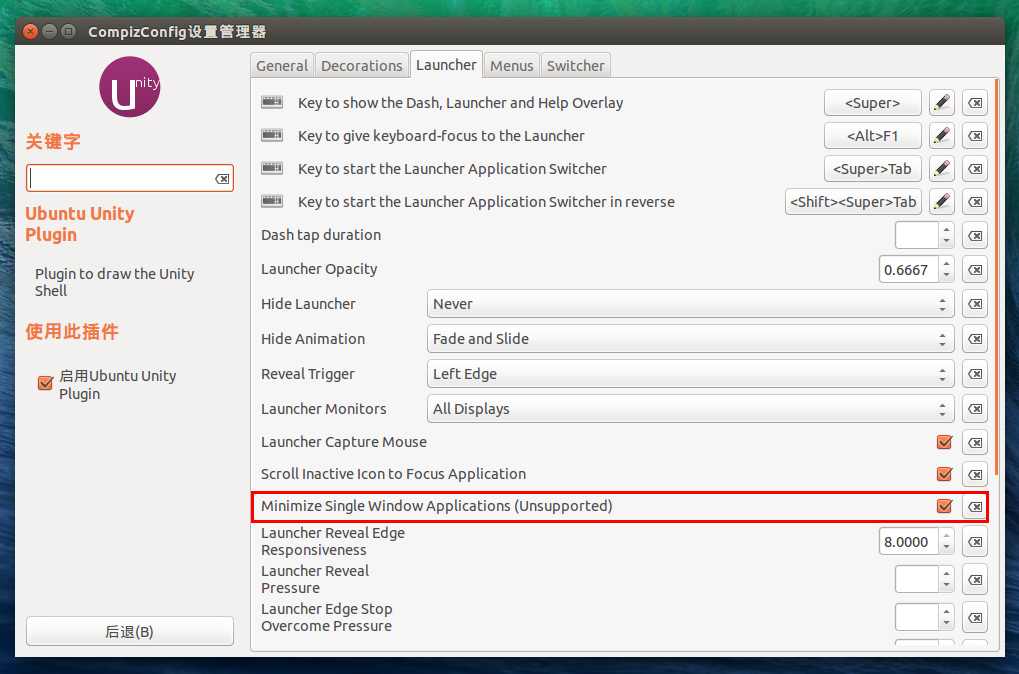Click pencil icon beside the Super Tab shortcut
This screenshot has height=674, width=1019.
(x=942, y=169)
